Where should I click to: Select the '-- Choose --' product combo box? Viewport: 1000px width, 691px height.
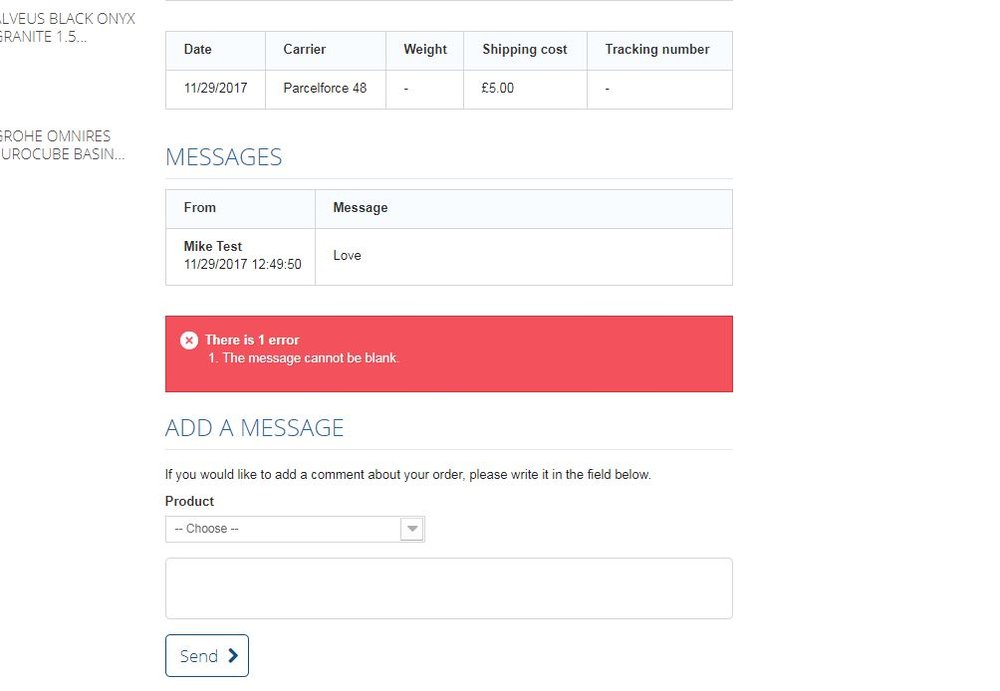pyautogui.click(x=283, y=529)
